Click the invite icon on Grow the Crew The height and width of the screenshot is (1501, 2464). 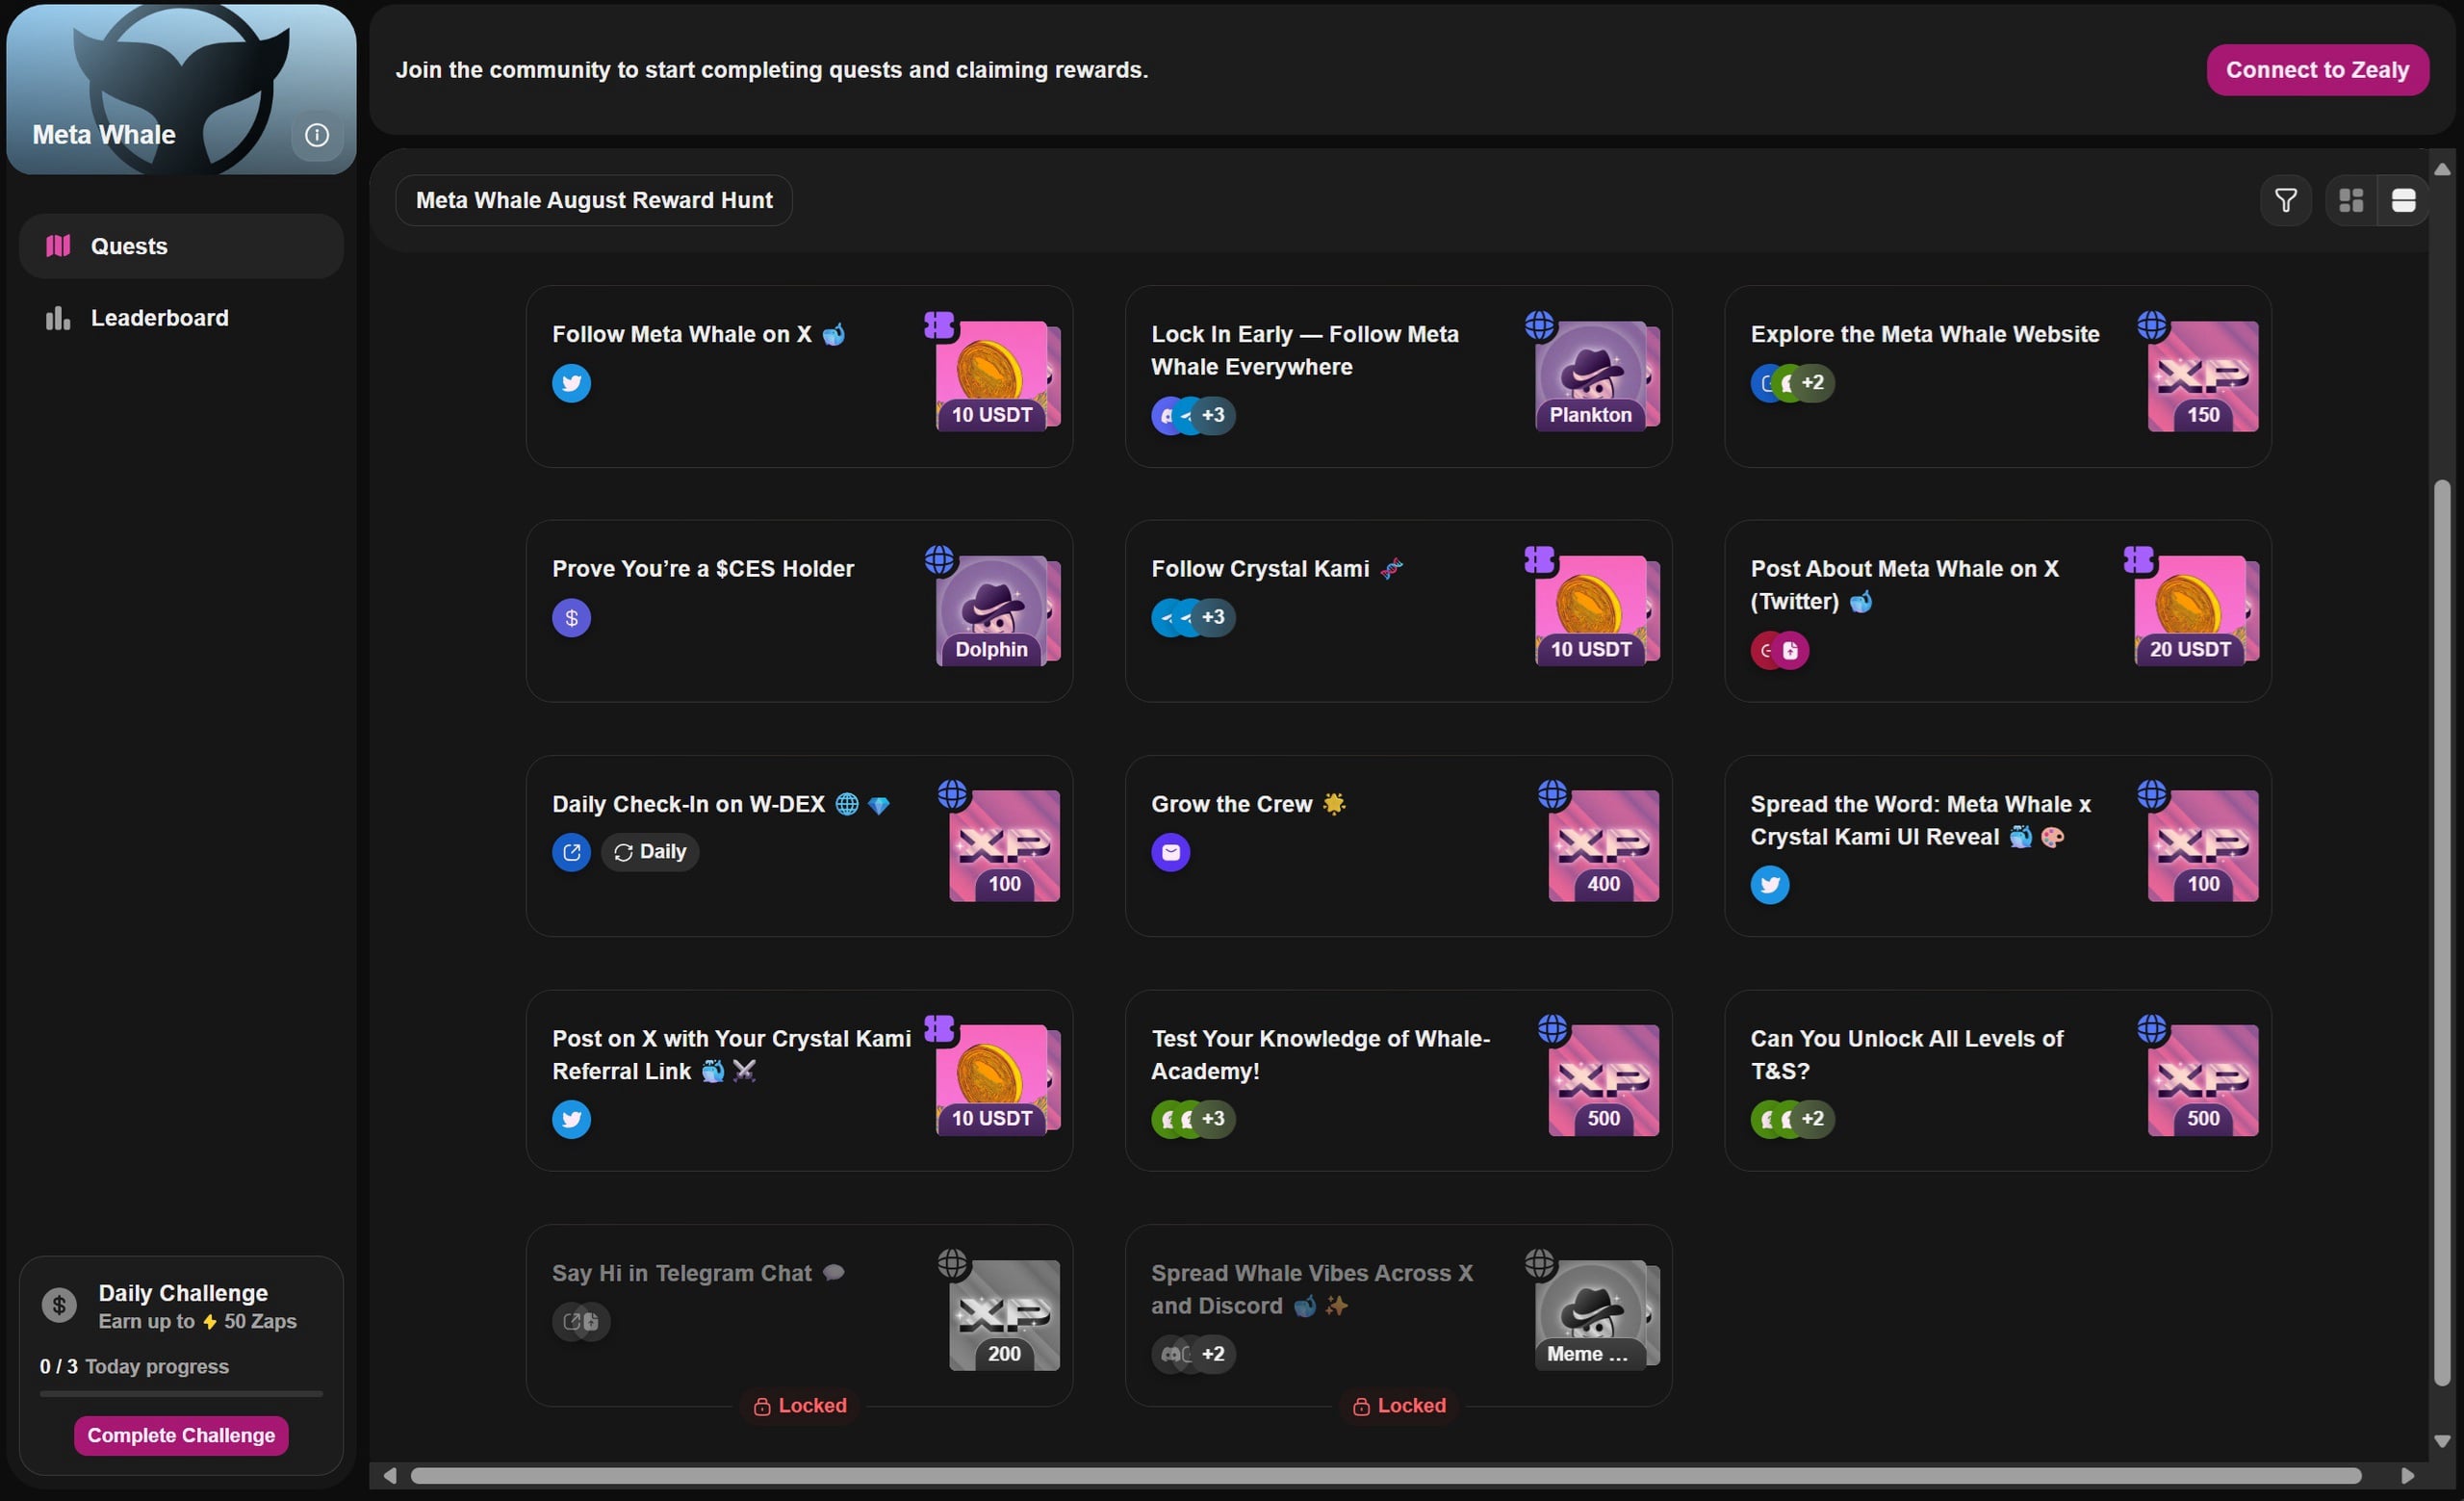click(x=1170, y=852)
